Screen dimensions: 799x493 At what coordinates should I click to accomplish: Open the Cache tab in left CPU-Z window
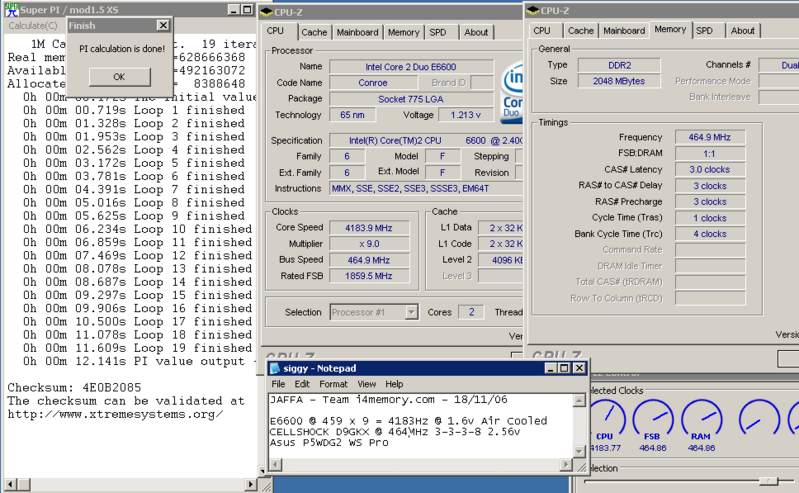pos(314,32)
